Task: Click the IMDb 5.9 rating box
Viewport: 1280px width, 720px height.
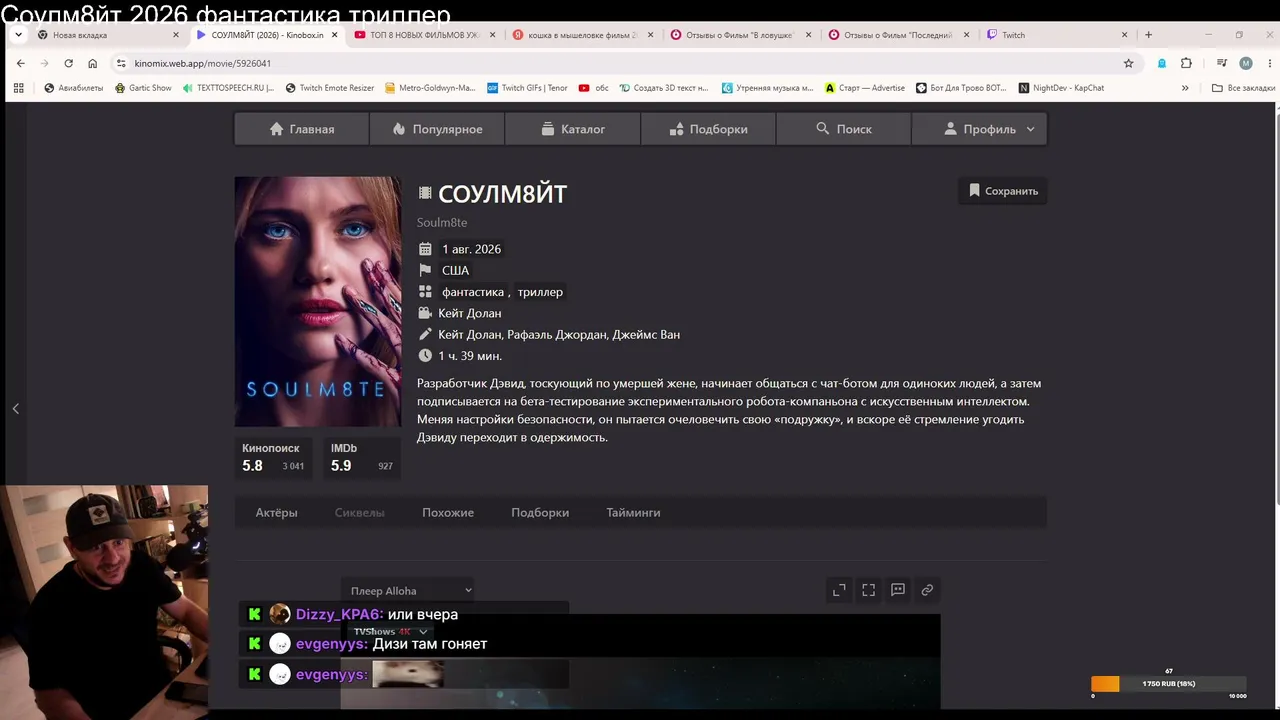Action: 362,458
